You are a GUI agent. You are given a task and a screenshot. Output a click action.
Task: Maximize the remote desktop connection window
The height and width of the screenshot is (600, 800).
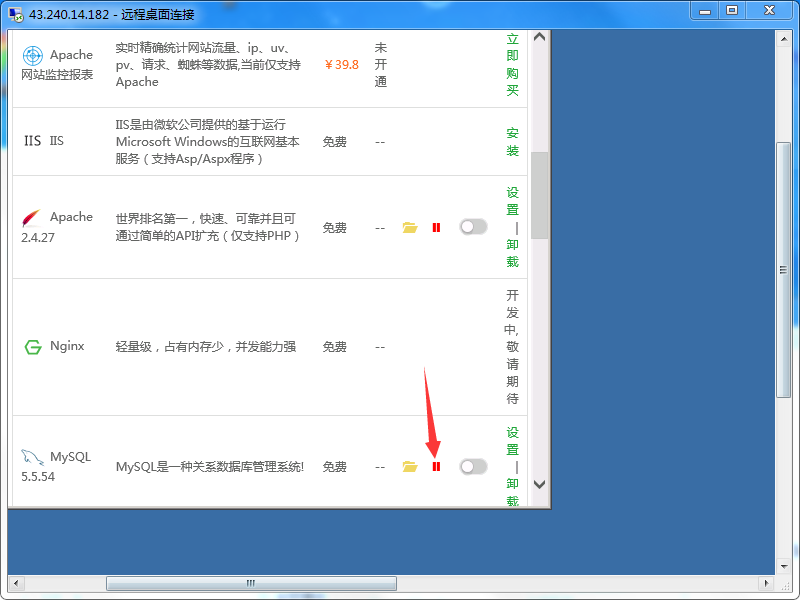732,11
